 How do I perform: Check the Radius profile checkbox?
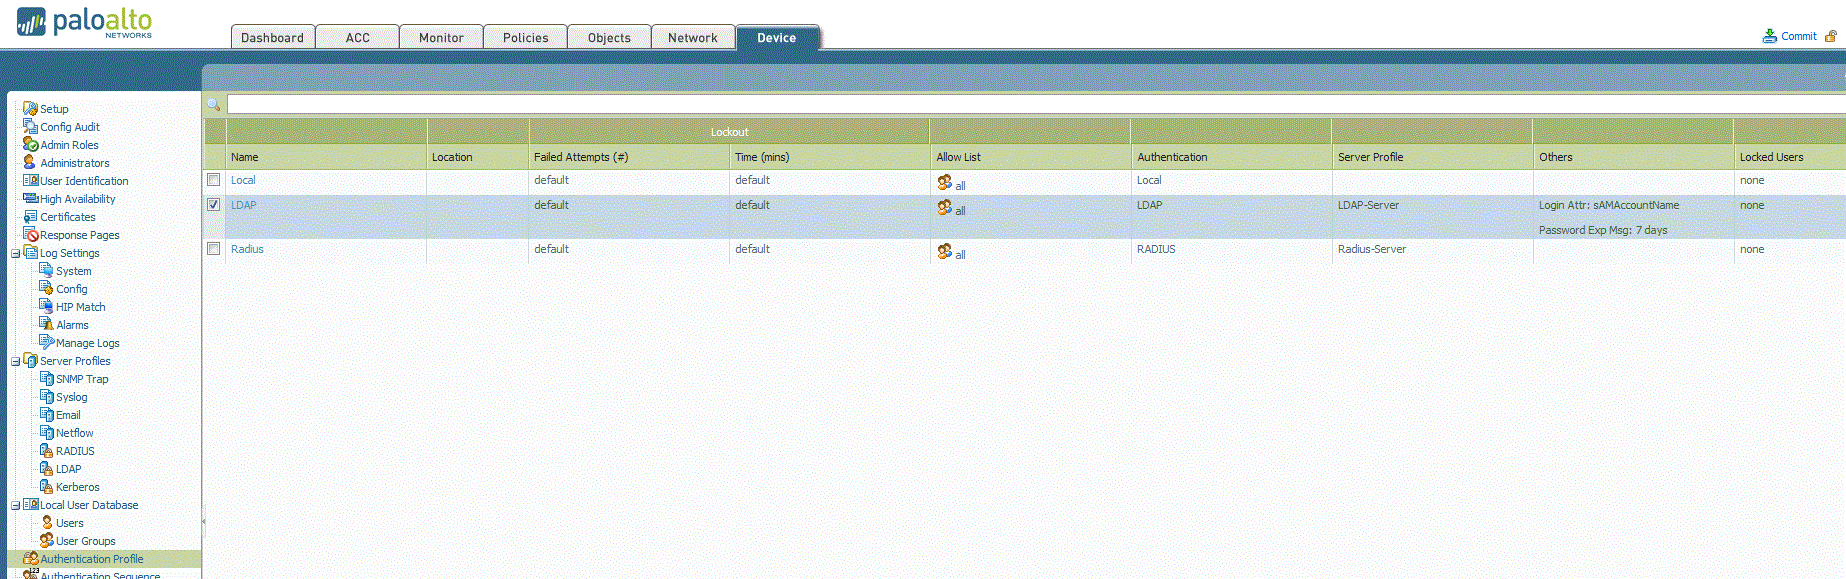tap(213, 249)
